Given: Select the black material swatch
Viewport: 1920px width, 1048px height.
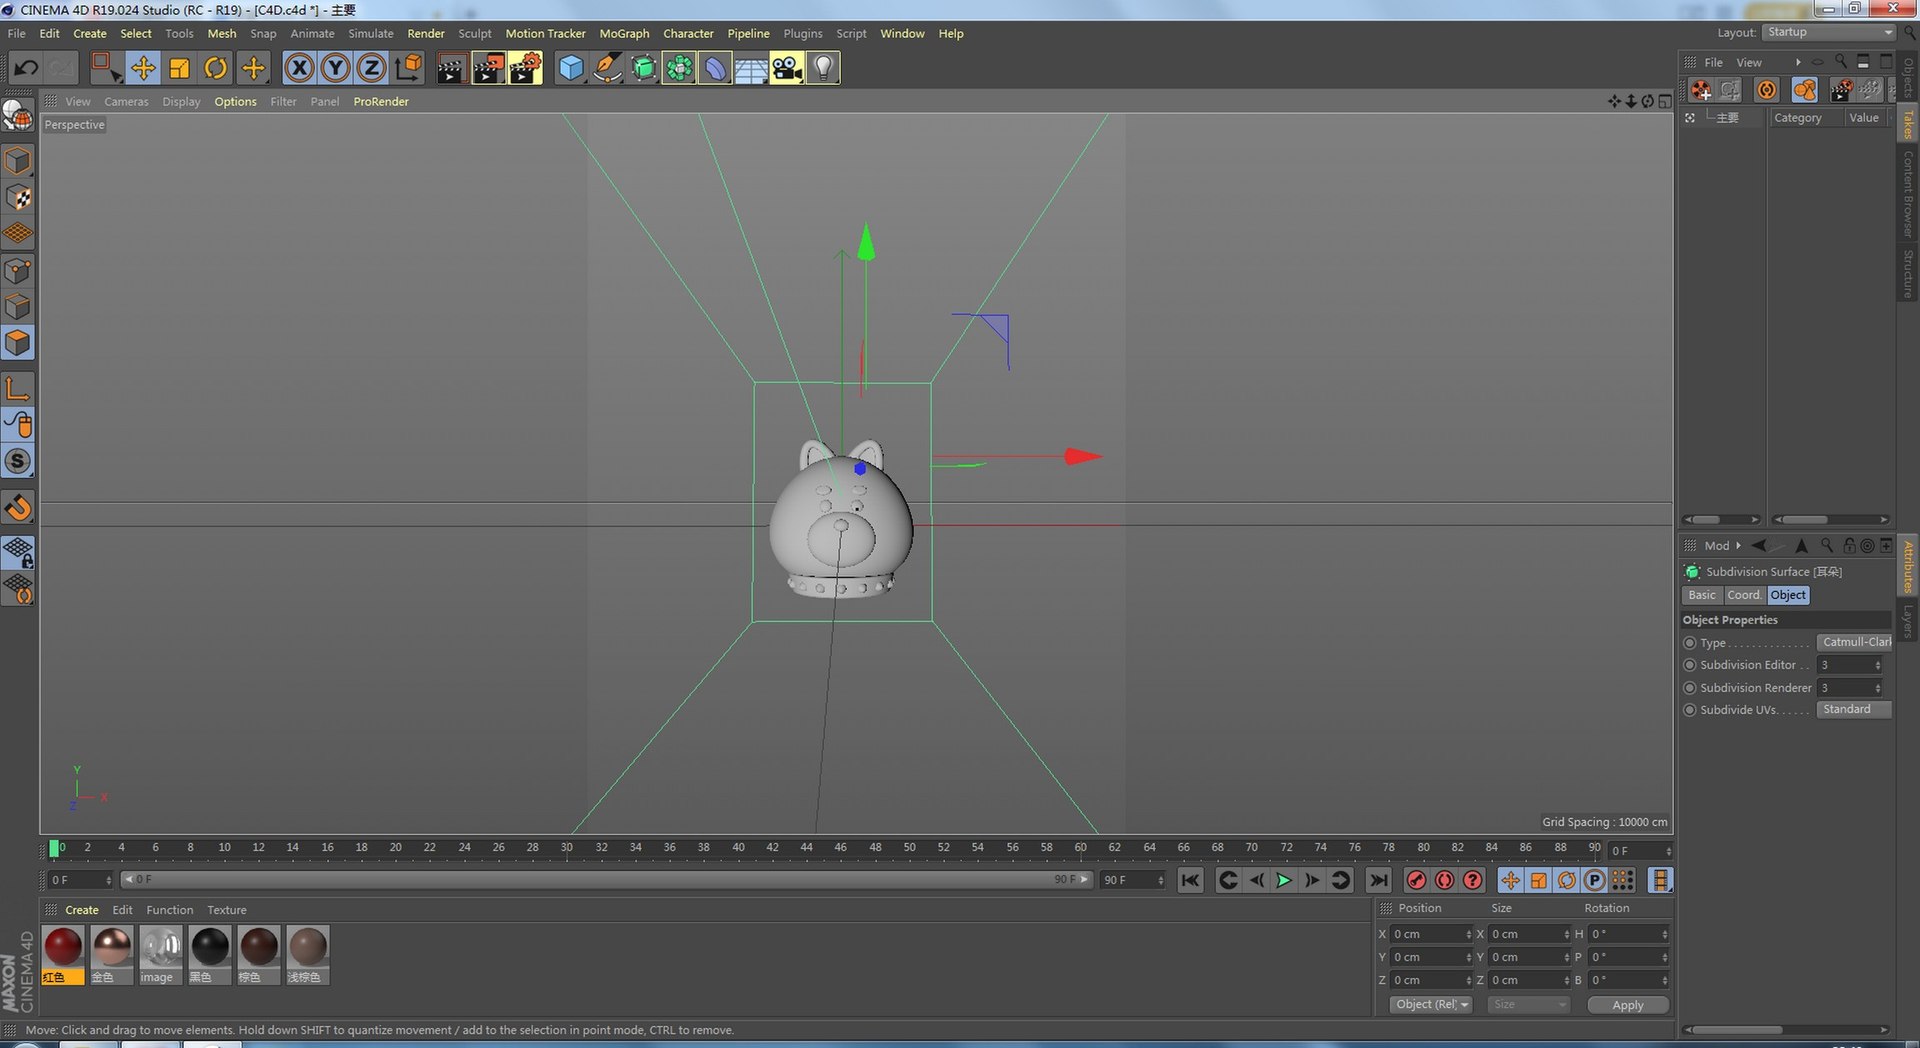Looking at the screenshot, I should coord(210,946).
